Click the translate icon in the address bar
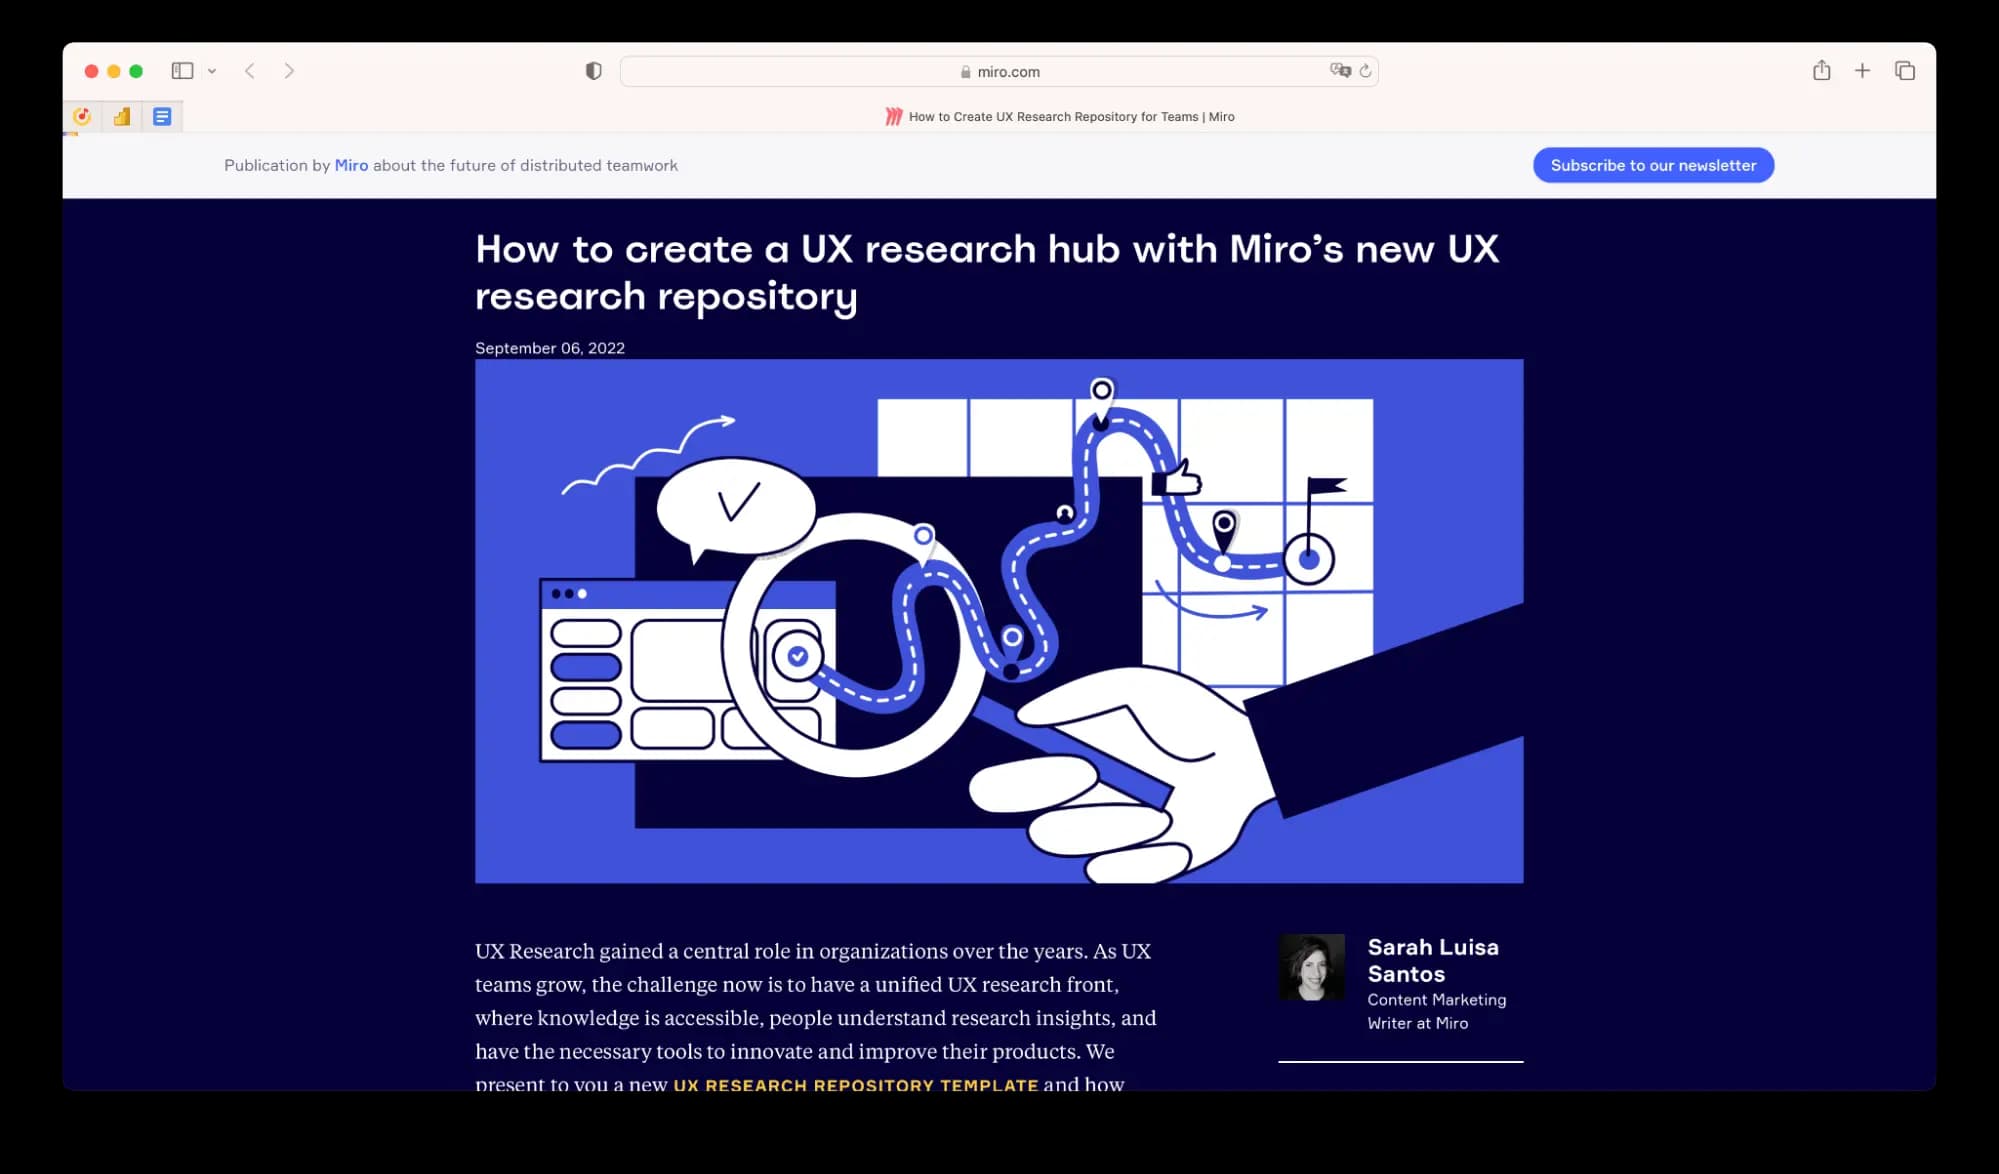The image size is (1999, 1174). (x=1340, y=71)
